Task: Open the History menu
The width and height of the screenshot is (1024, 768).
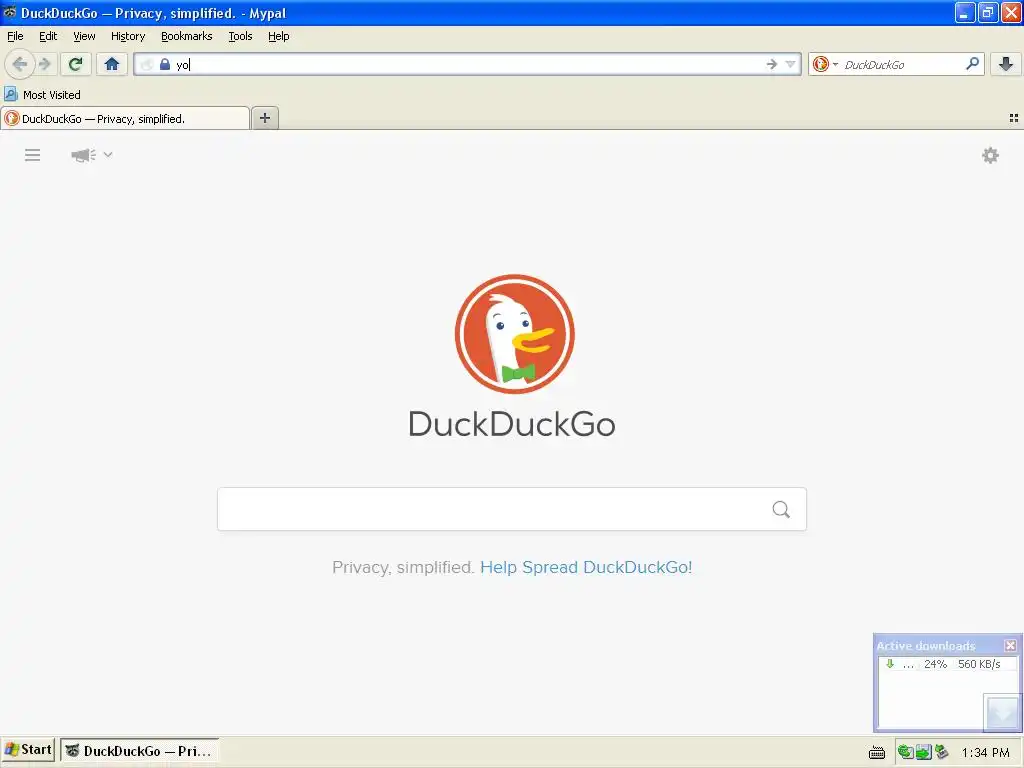Action: click(x=128, y=36)
